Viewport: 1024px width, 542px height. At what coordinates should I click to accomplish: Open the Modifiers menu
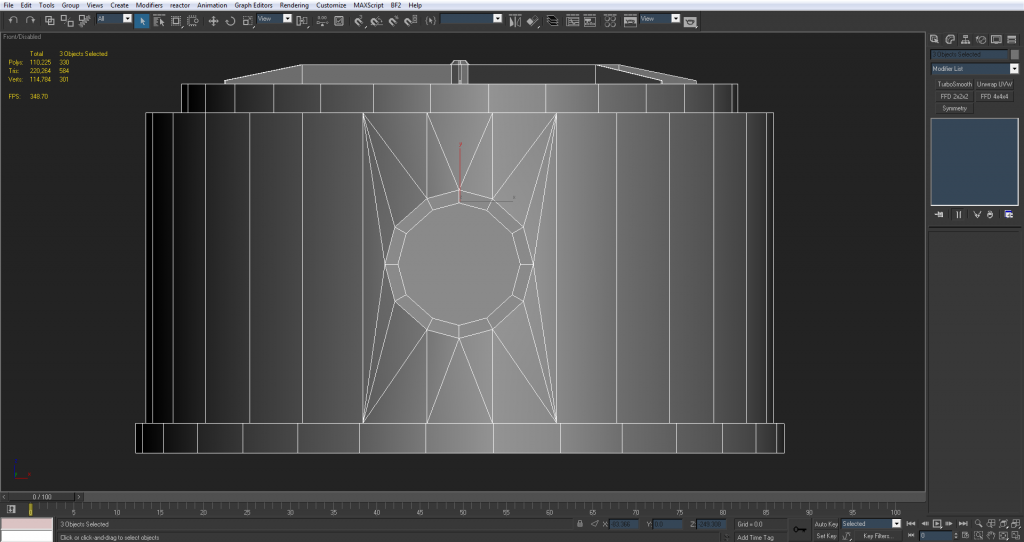pyautogui.click(x=149, y=5)
